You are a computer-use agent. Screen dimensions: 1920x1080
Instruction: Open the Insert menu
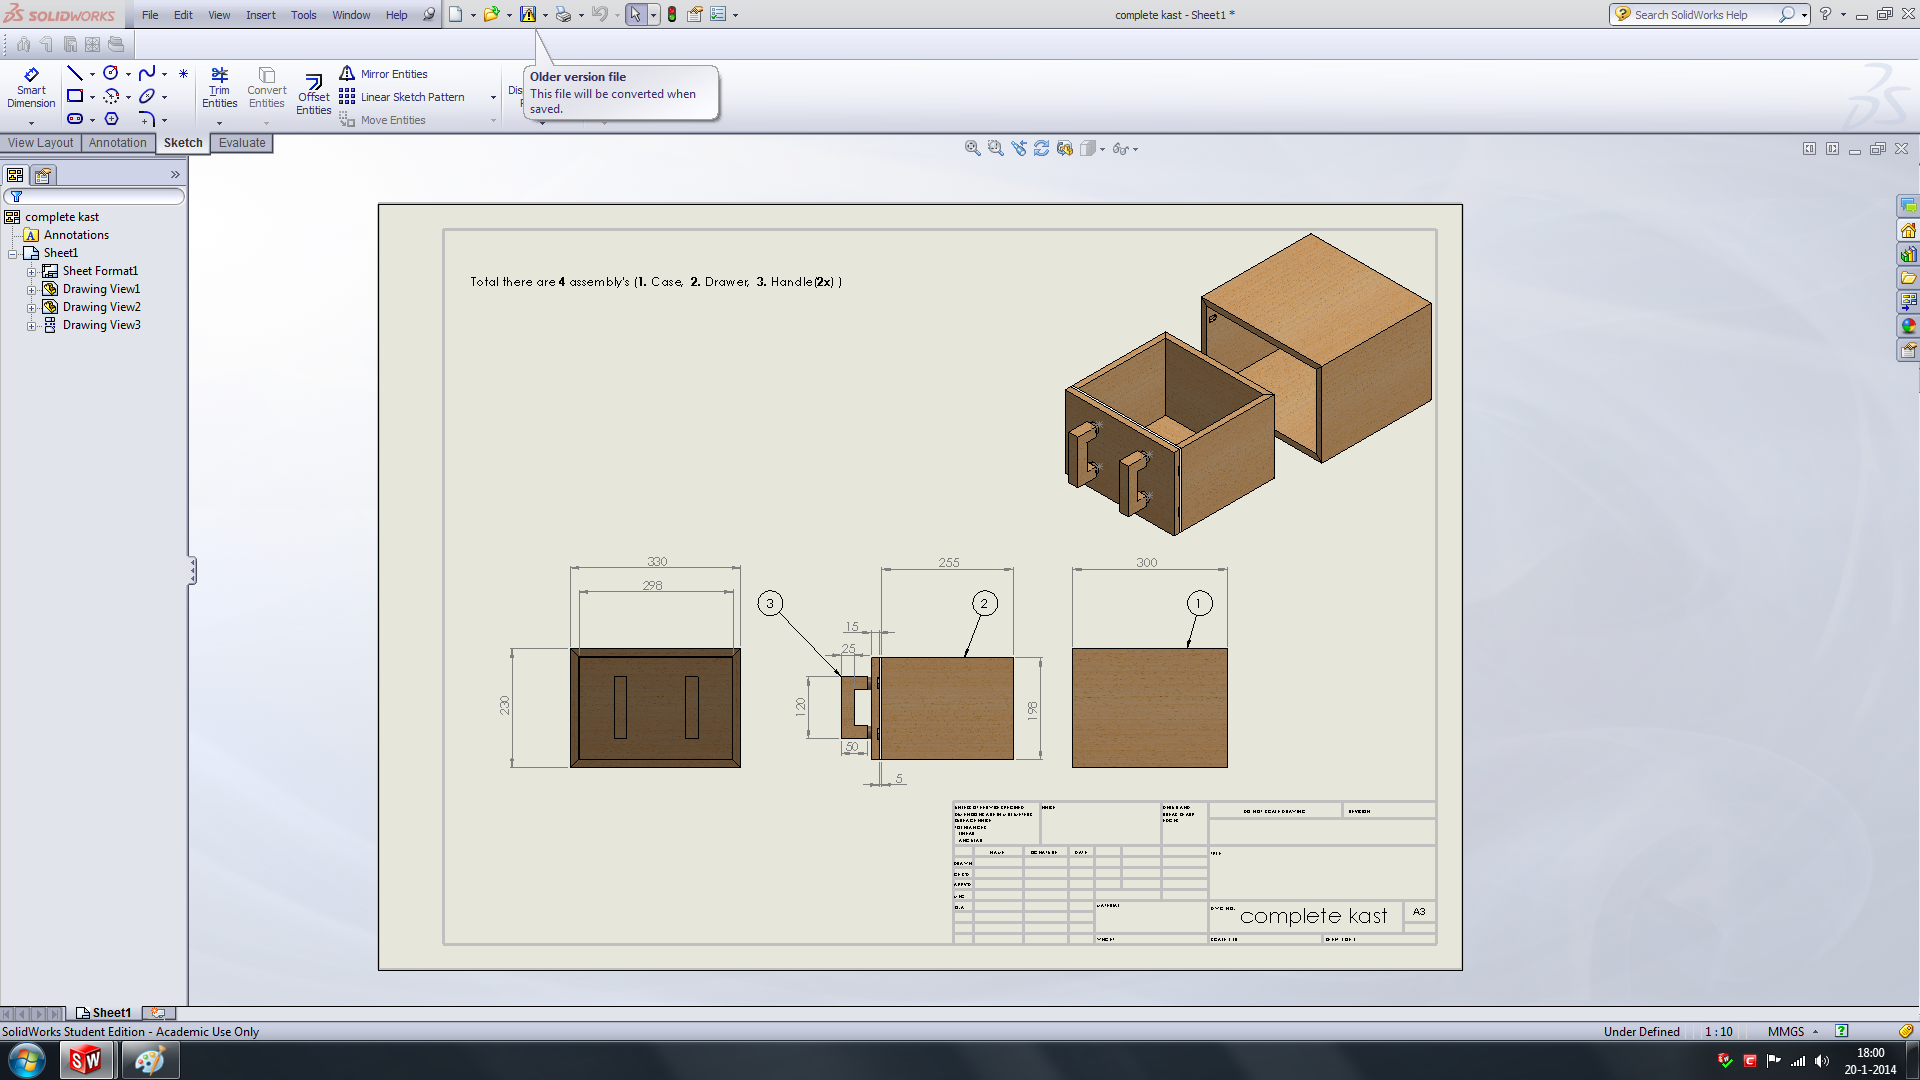click(260, 15)
